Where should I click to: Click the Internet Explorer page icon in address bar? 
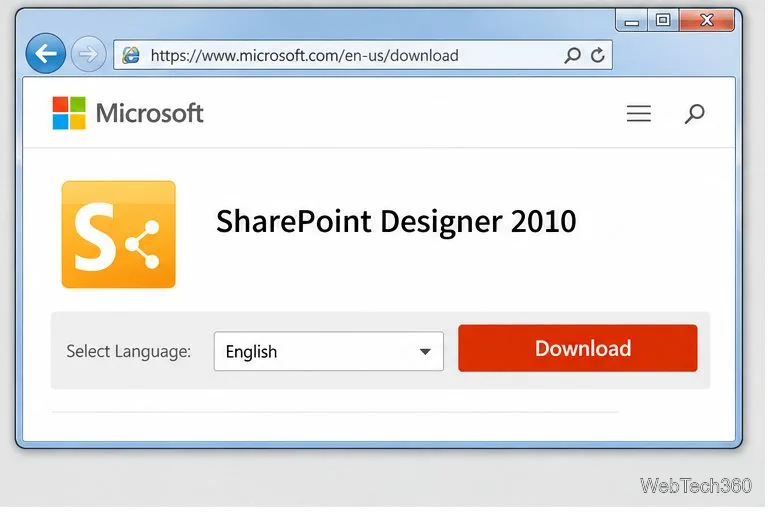click(x=131, y=55)
